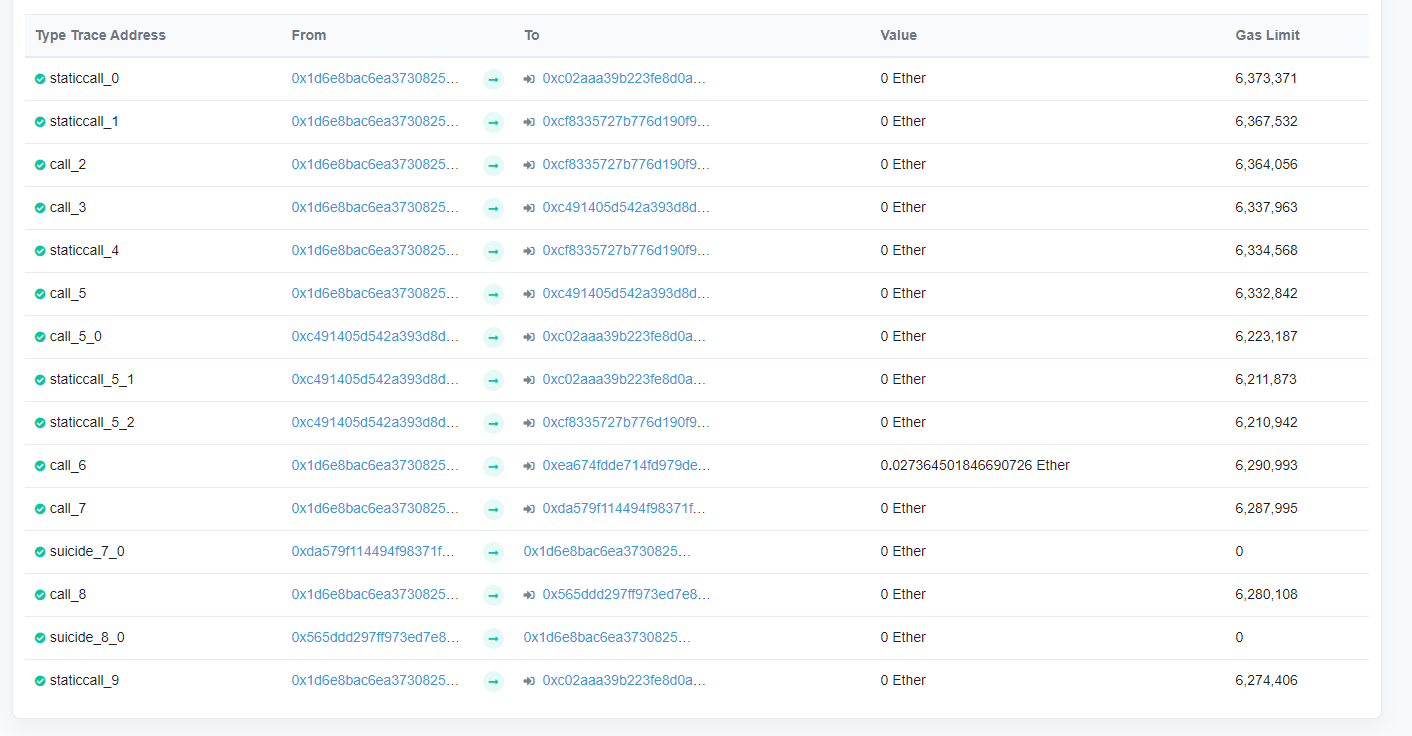Click the 0 Ether value in the call_3 row
Screen dimensions: 1412x736
pyautogui.click(x=903, y=207)
